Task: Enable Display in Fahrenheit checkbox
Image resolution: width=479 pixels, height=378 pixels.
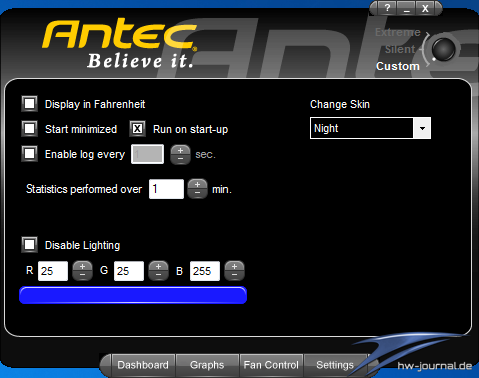Action: pyautogui.click(x=30, y=104)
